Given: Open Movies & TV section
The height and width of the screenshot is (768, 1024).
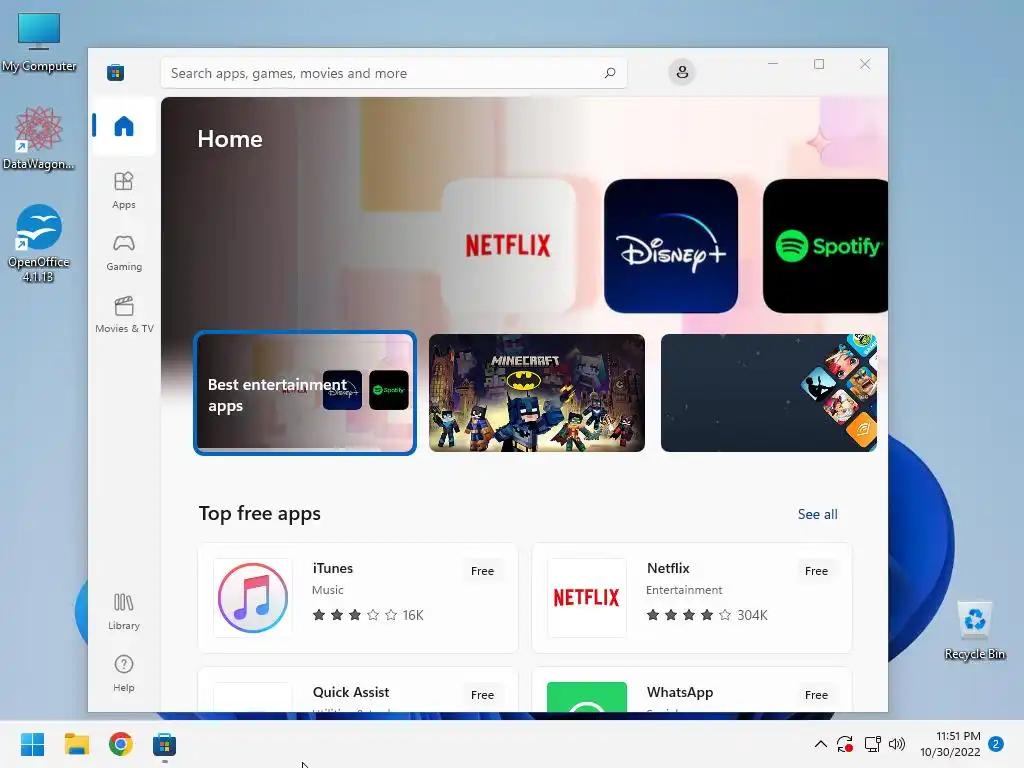Looking at the screenshot, I should (123, 314).
